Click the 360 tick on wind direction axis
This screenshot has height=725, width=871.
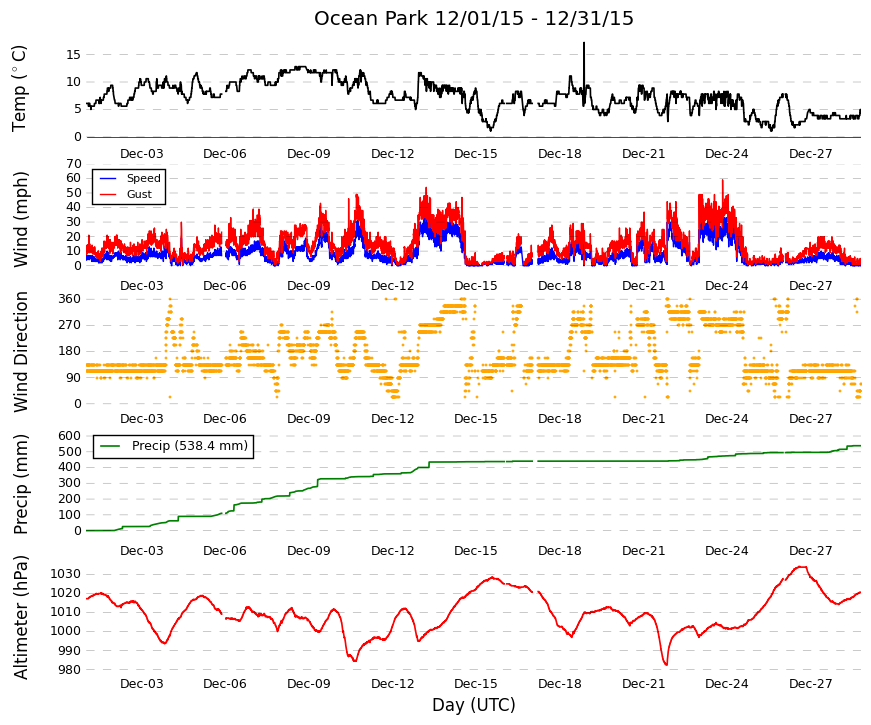(70, 299)
